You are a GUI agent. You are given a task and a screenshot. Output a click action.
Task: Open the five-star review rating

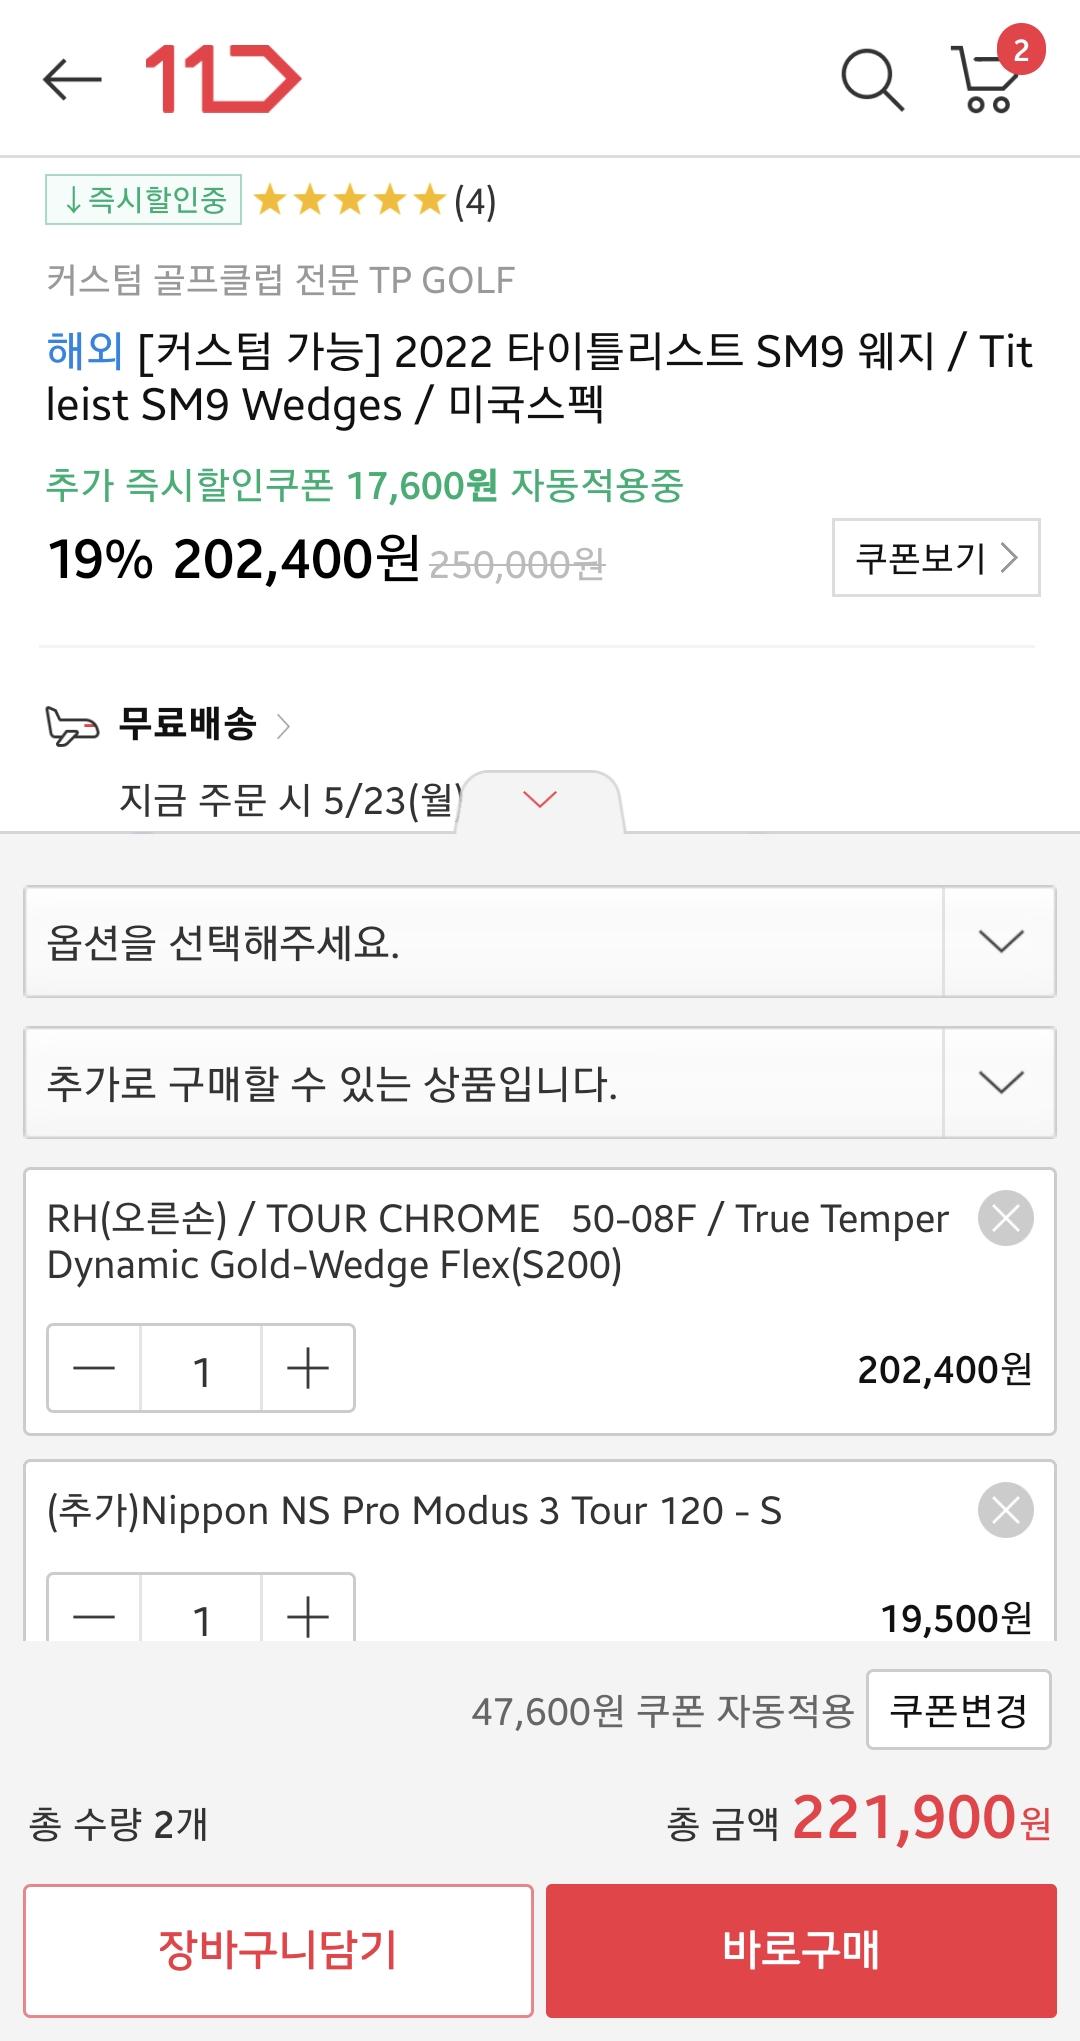tap(372, 201)
